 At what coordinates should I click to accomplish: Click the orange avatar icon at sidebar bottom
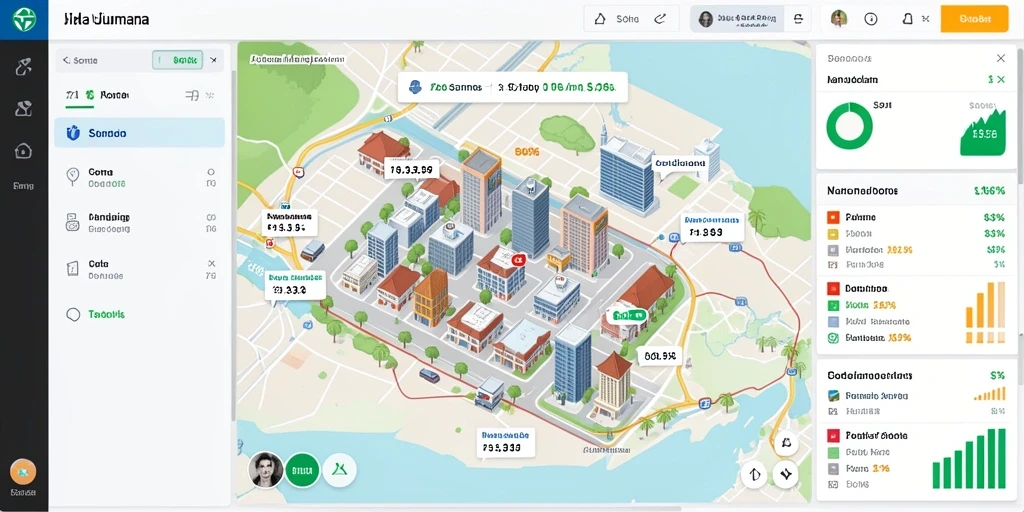coord(23,472)
